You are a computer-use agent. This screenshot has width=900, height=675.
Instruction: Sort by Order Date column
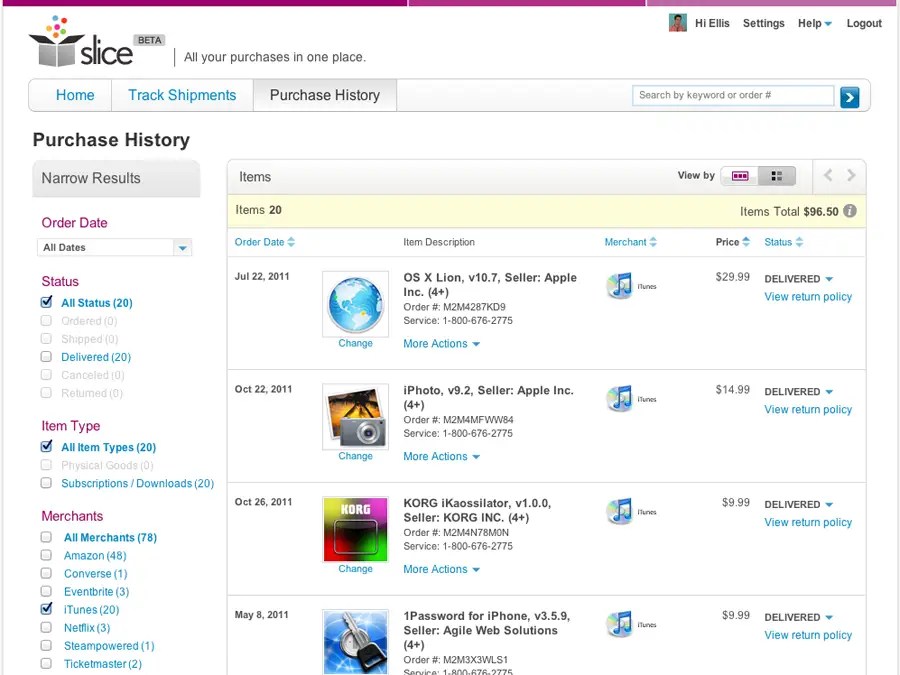265,242
